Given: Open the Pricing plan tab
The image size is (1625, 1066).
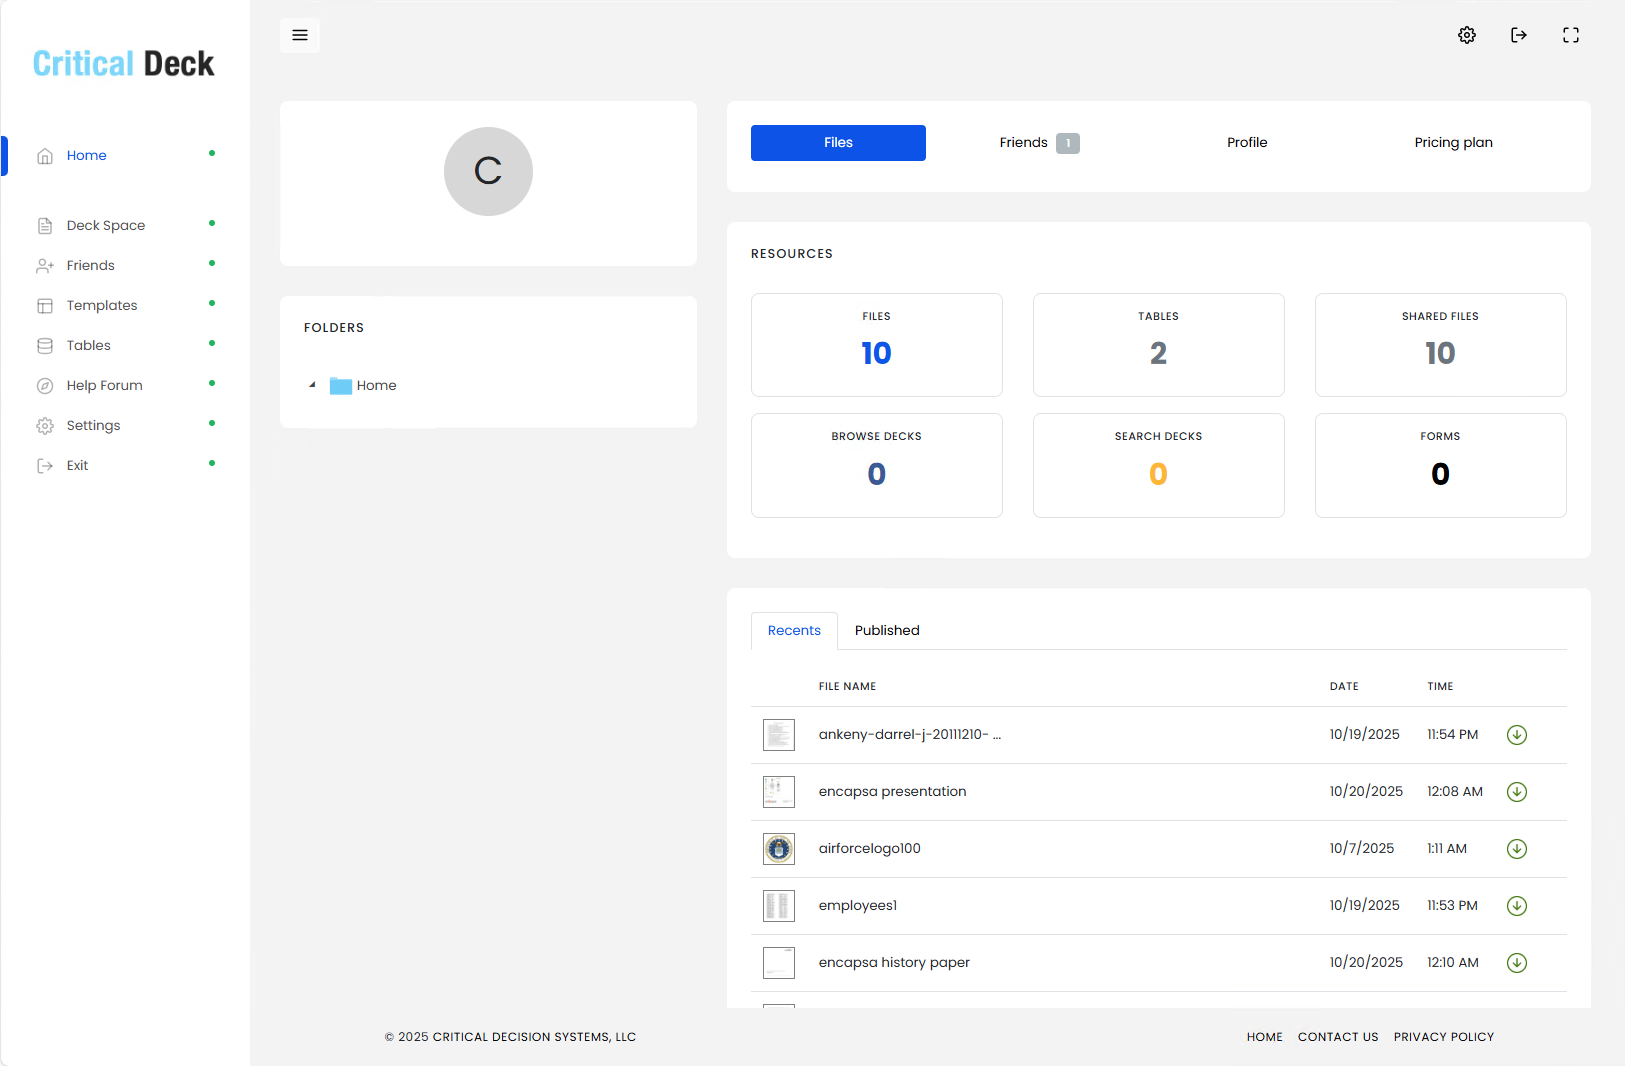Looking at the screenshot, I should pyautogui.click(x=1453, y=143).
